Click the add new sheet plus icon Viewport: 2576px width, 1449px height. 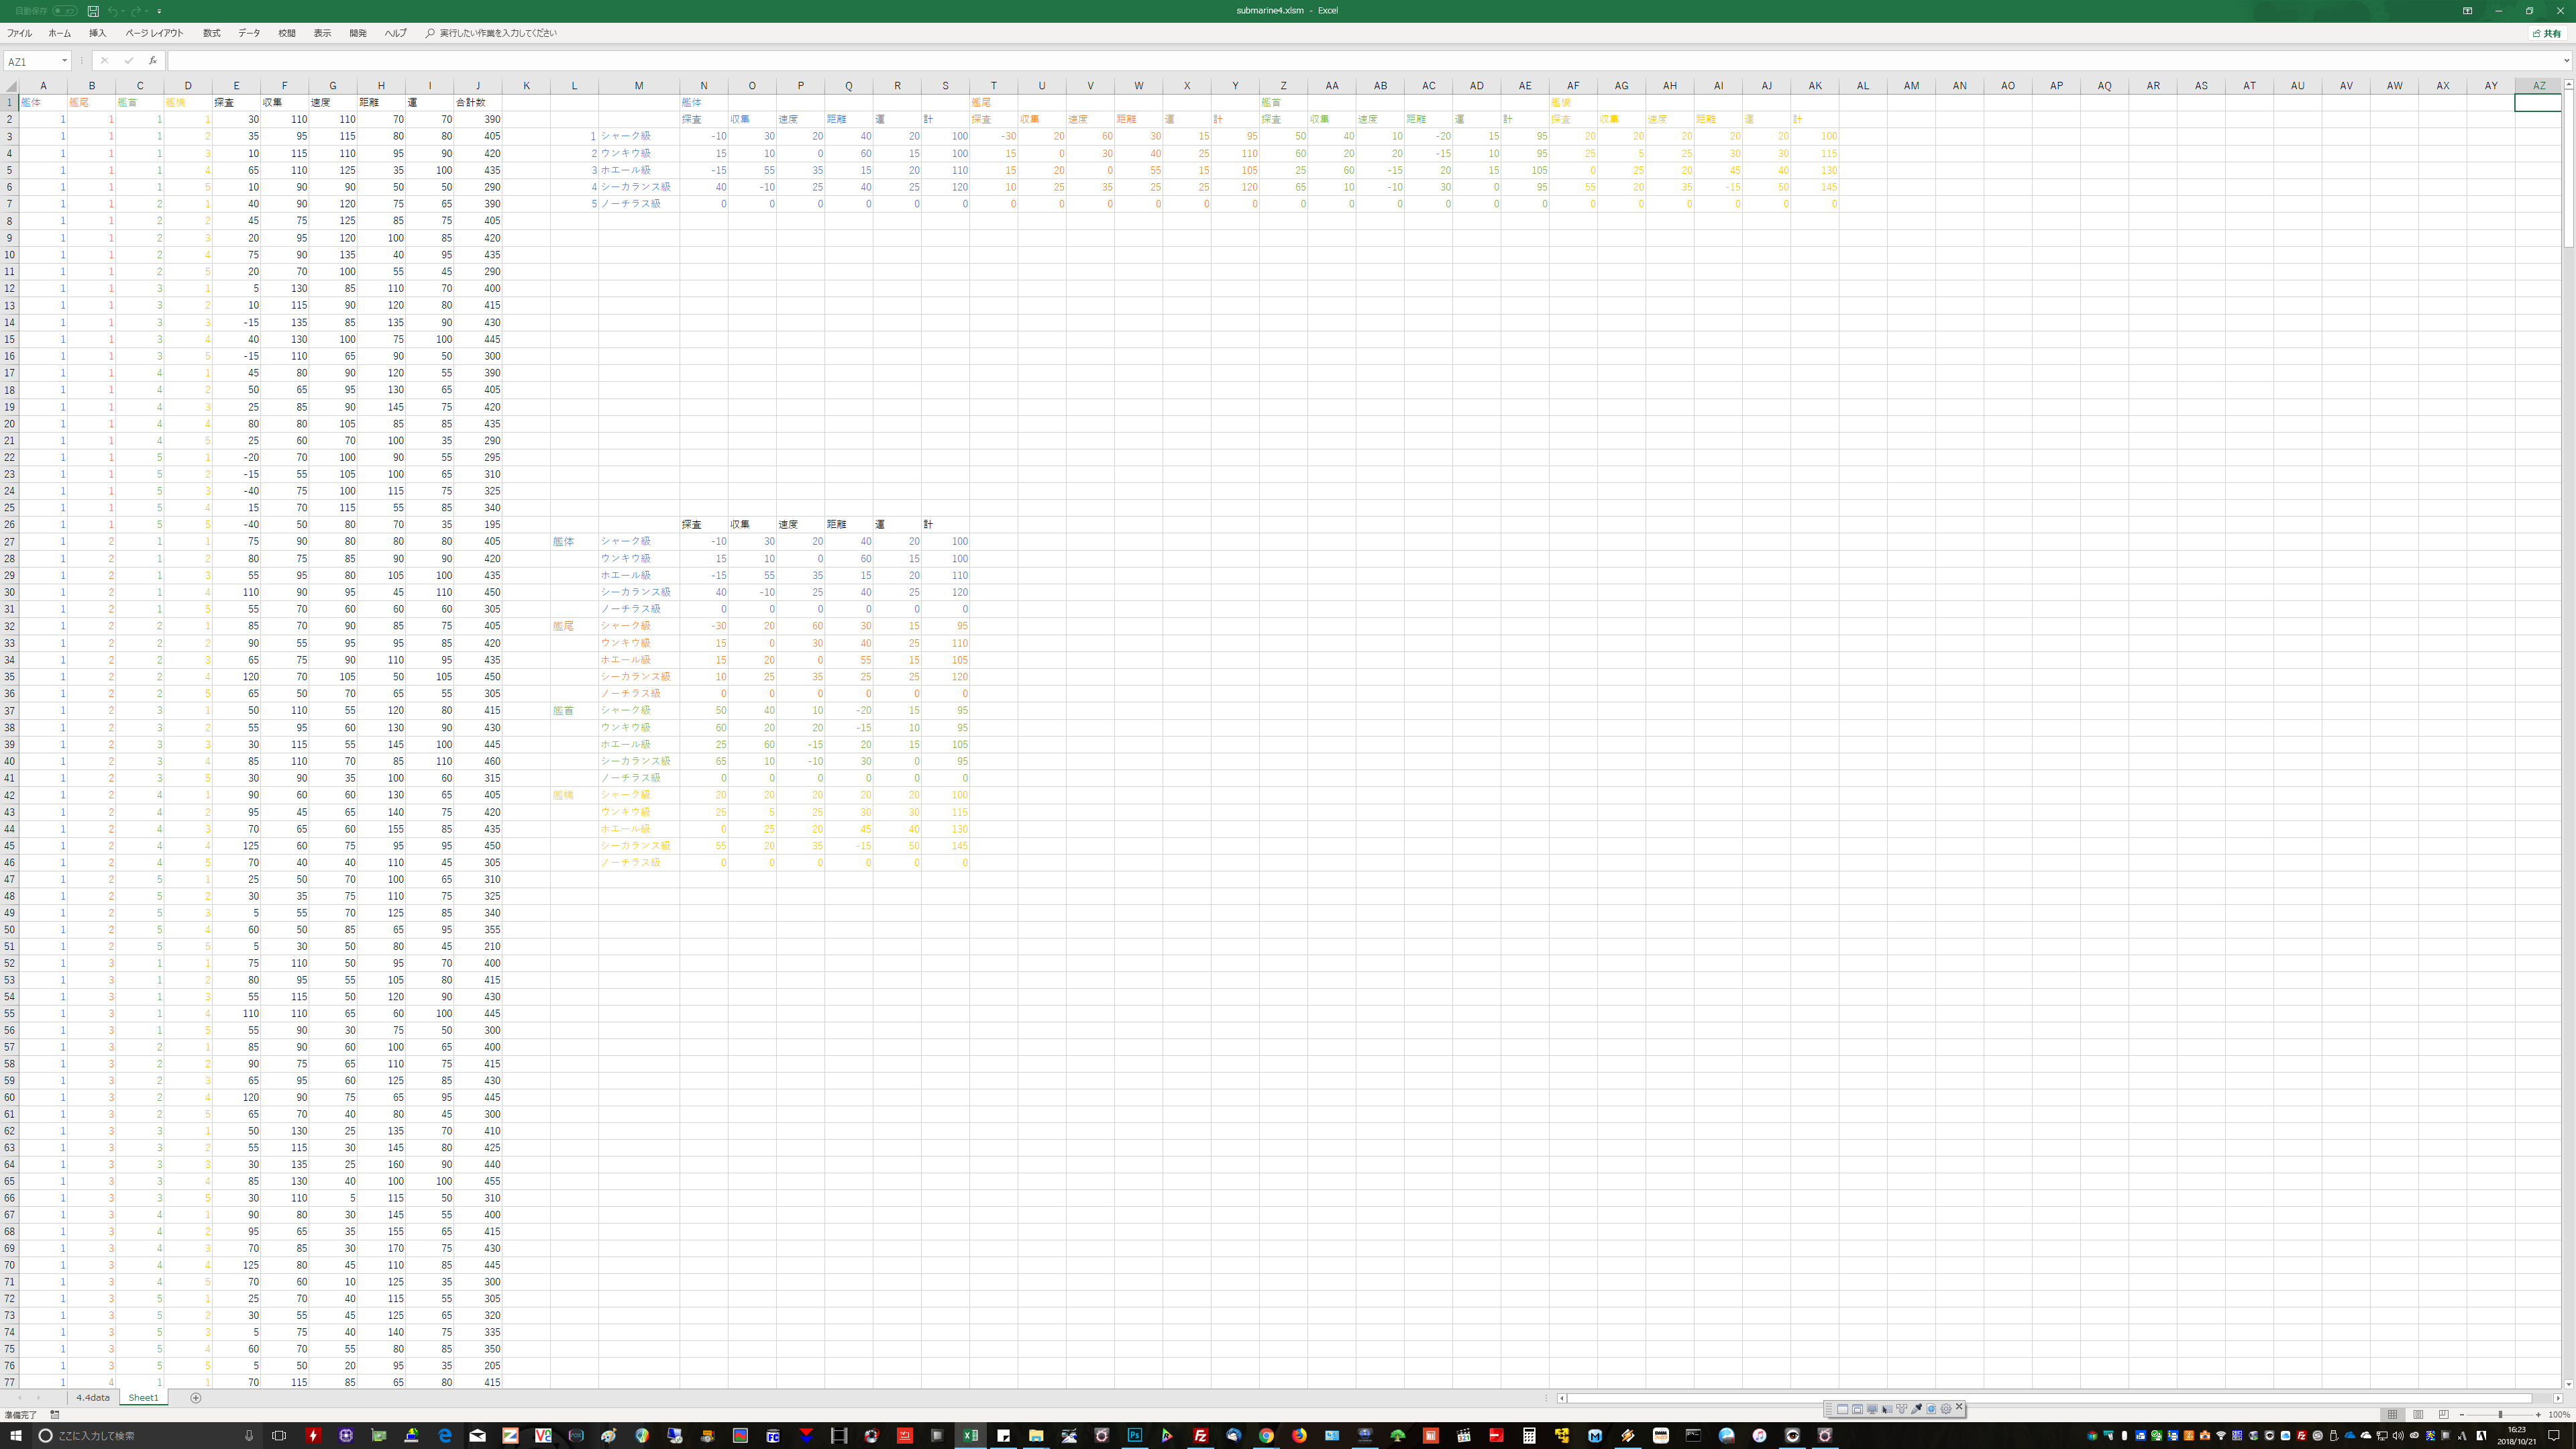click(x=196, y=1397)
